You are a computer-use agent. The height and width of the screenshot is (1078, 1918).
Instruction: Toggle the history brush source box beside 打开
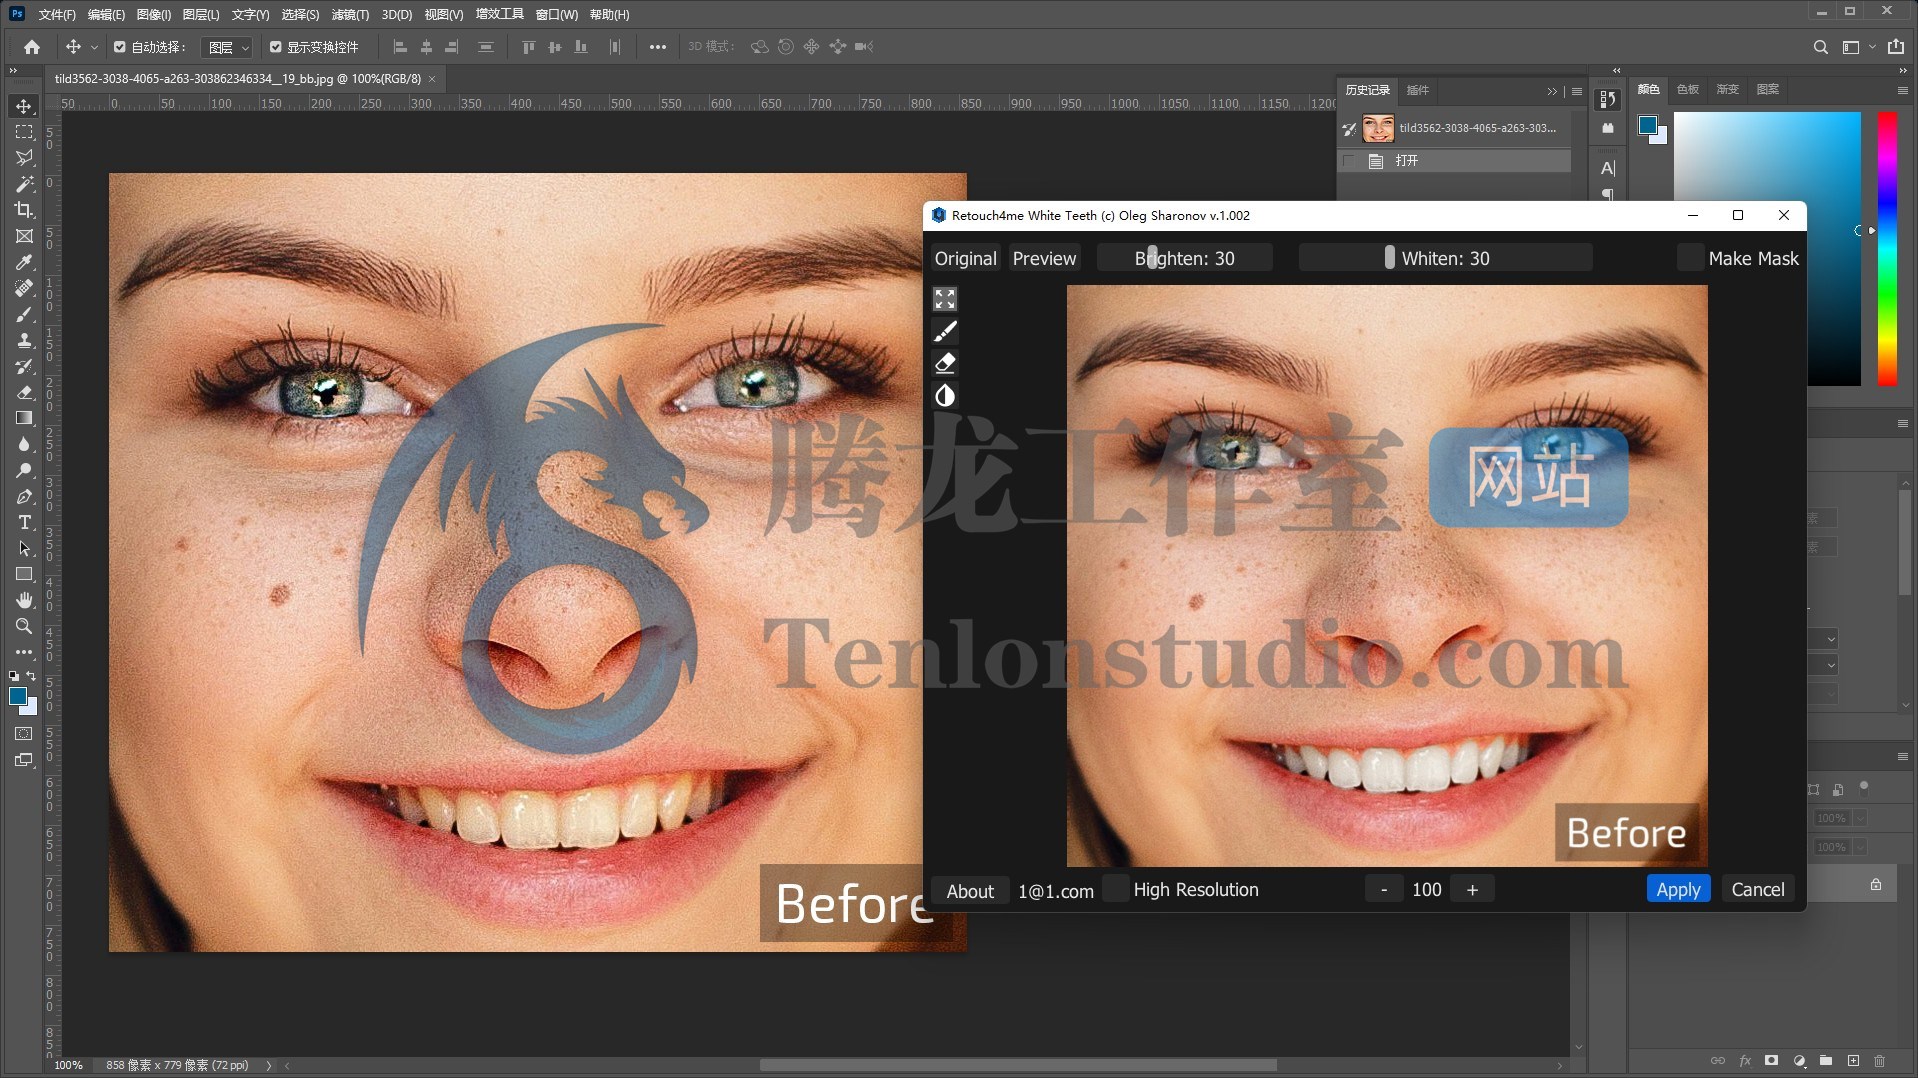[1349, 161]
